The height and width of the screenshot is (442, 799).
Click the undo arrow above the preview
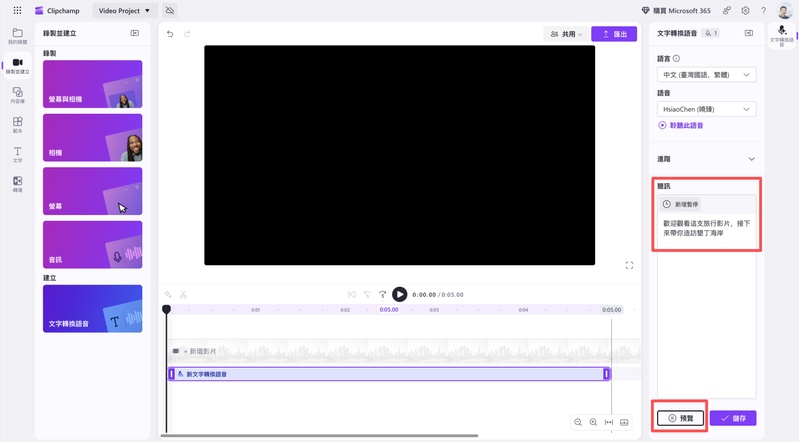pyautogui.click(x=170, y=34)
